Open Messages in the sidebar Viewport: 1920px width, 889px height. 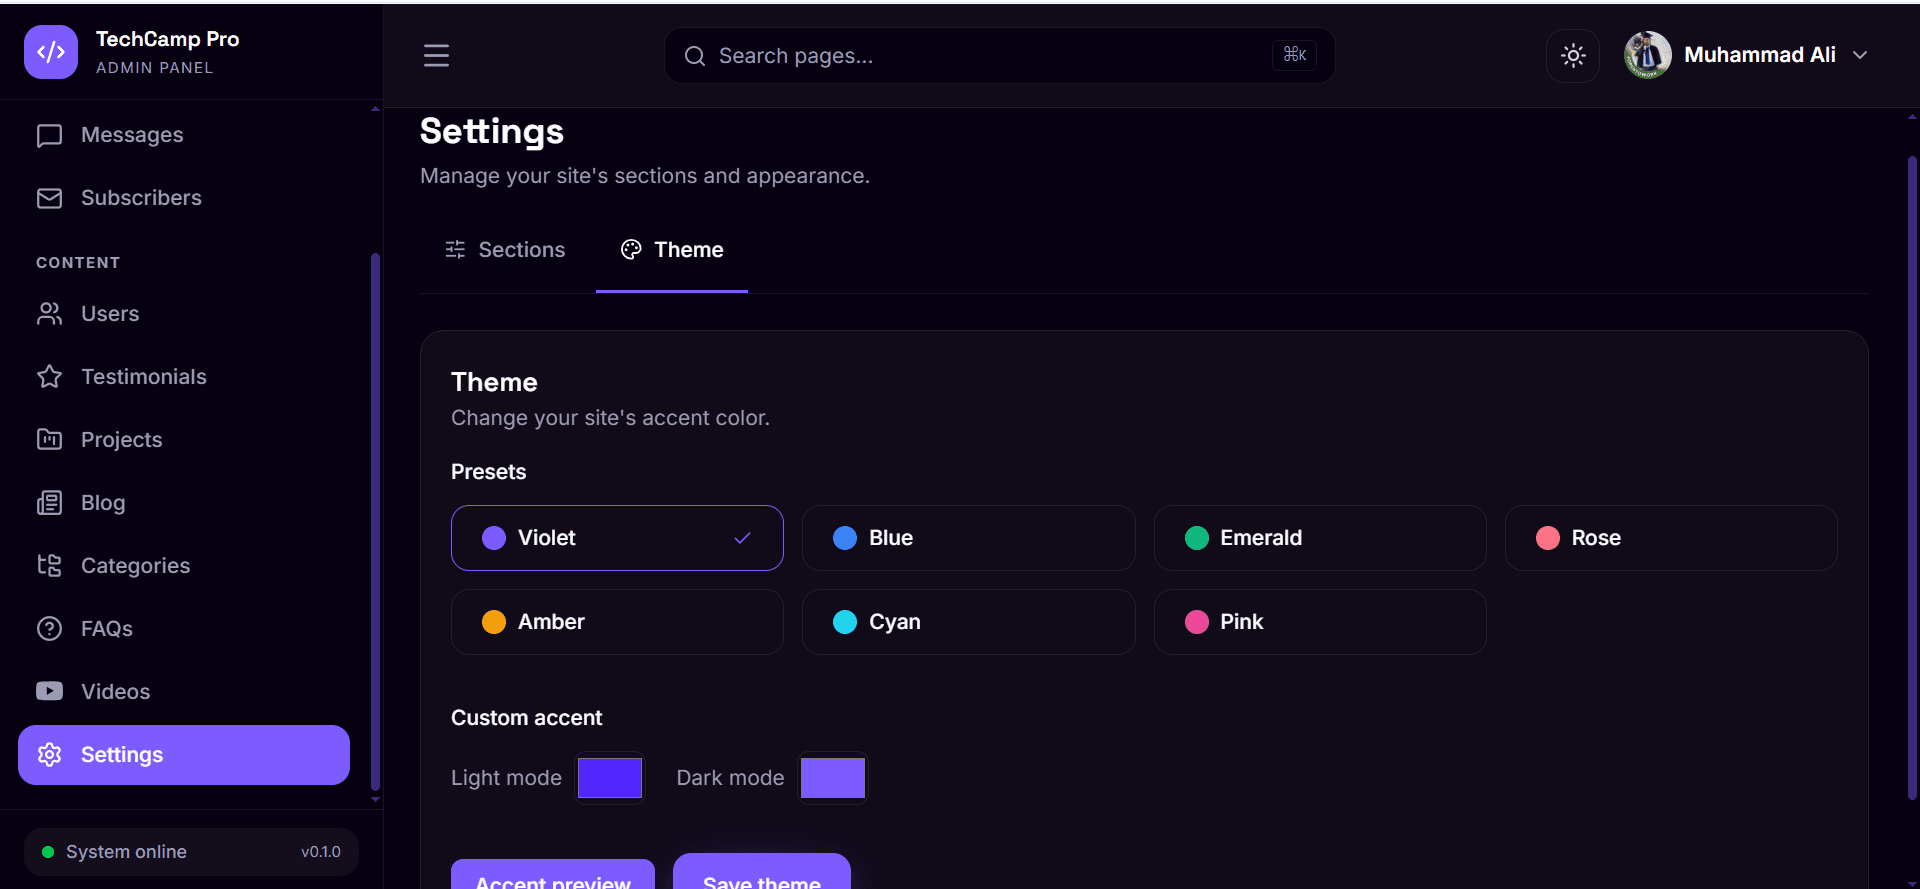(184, 135)
